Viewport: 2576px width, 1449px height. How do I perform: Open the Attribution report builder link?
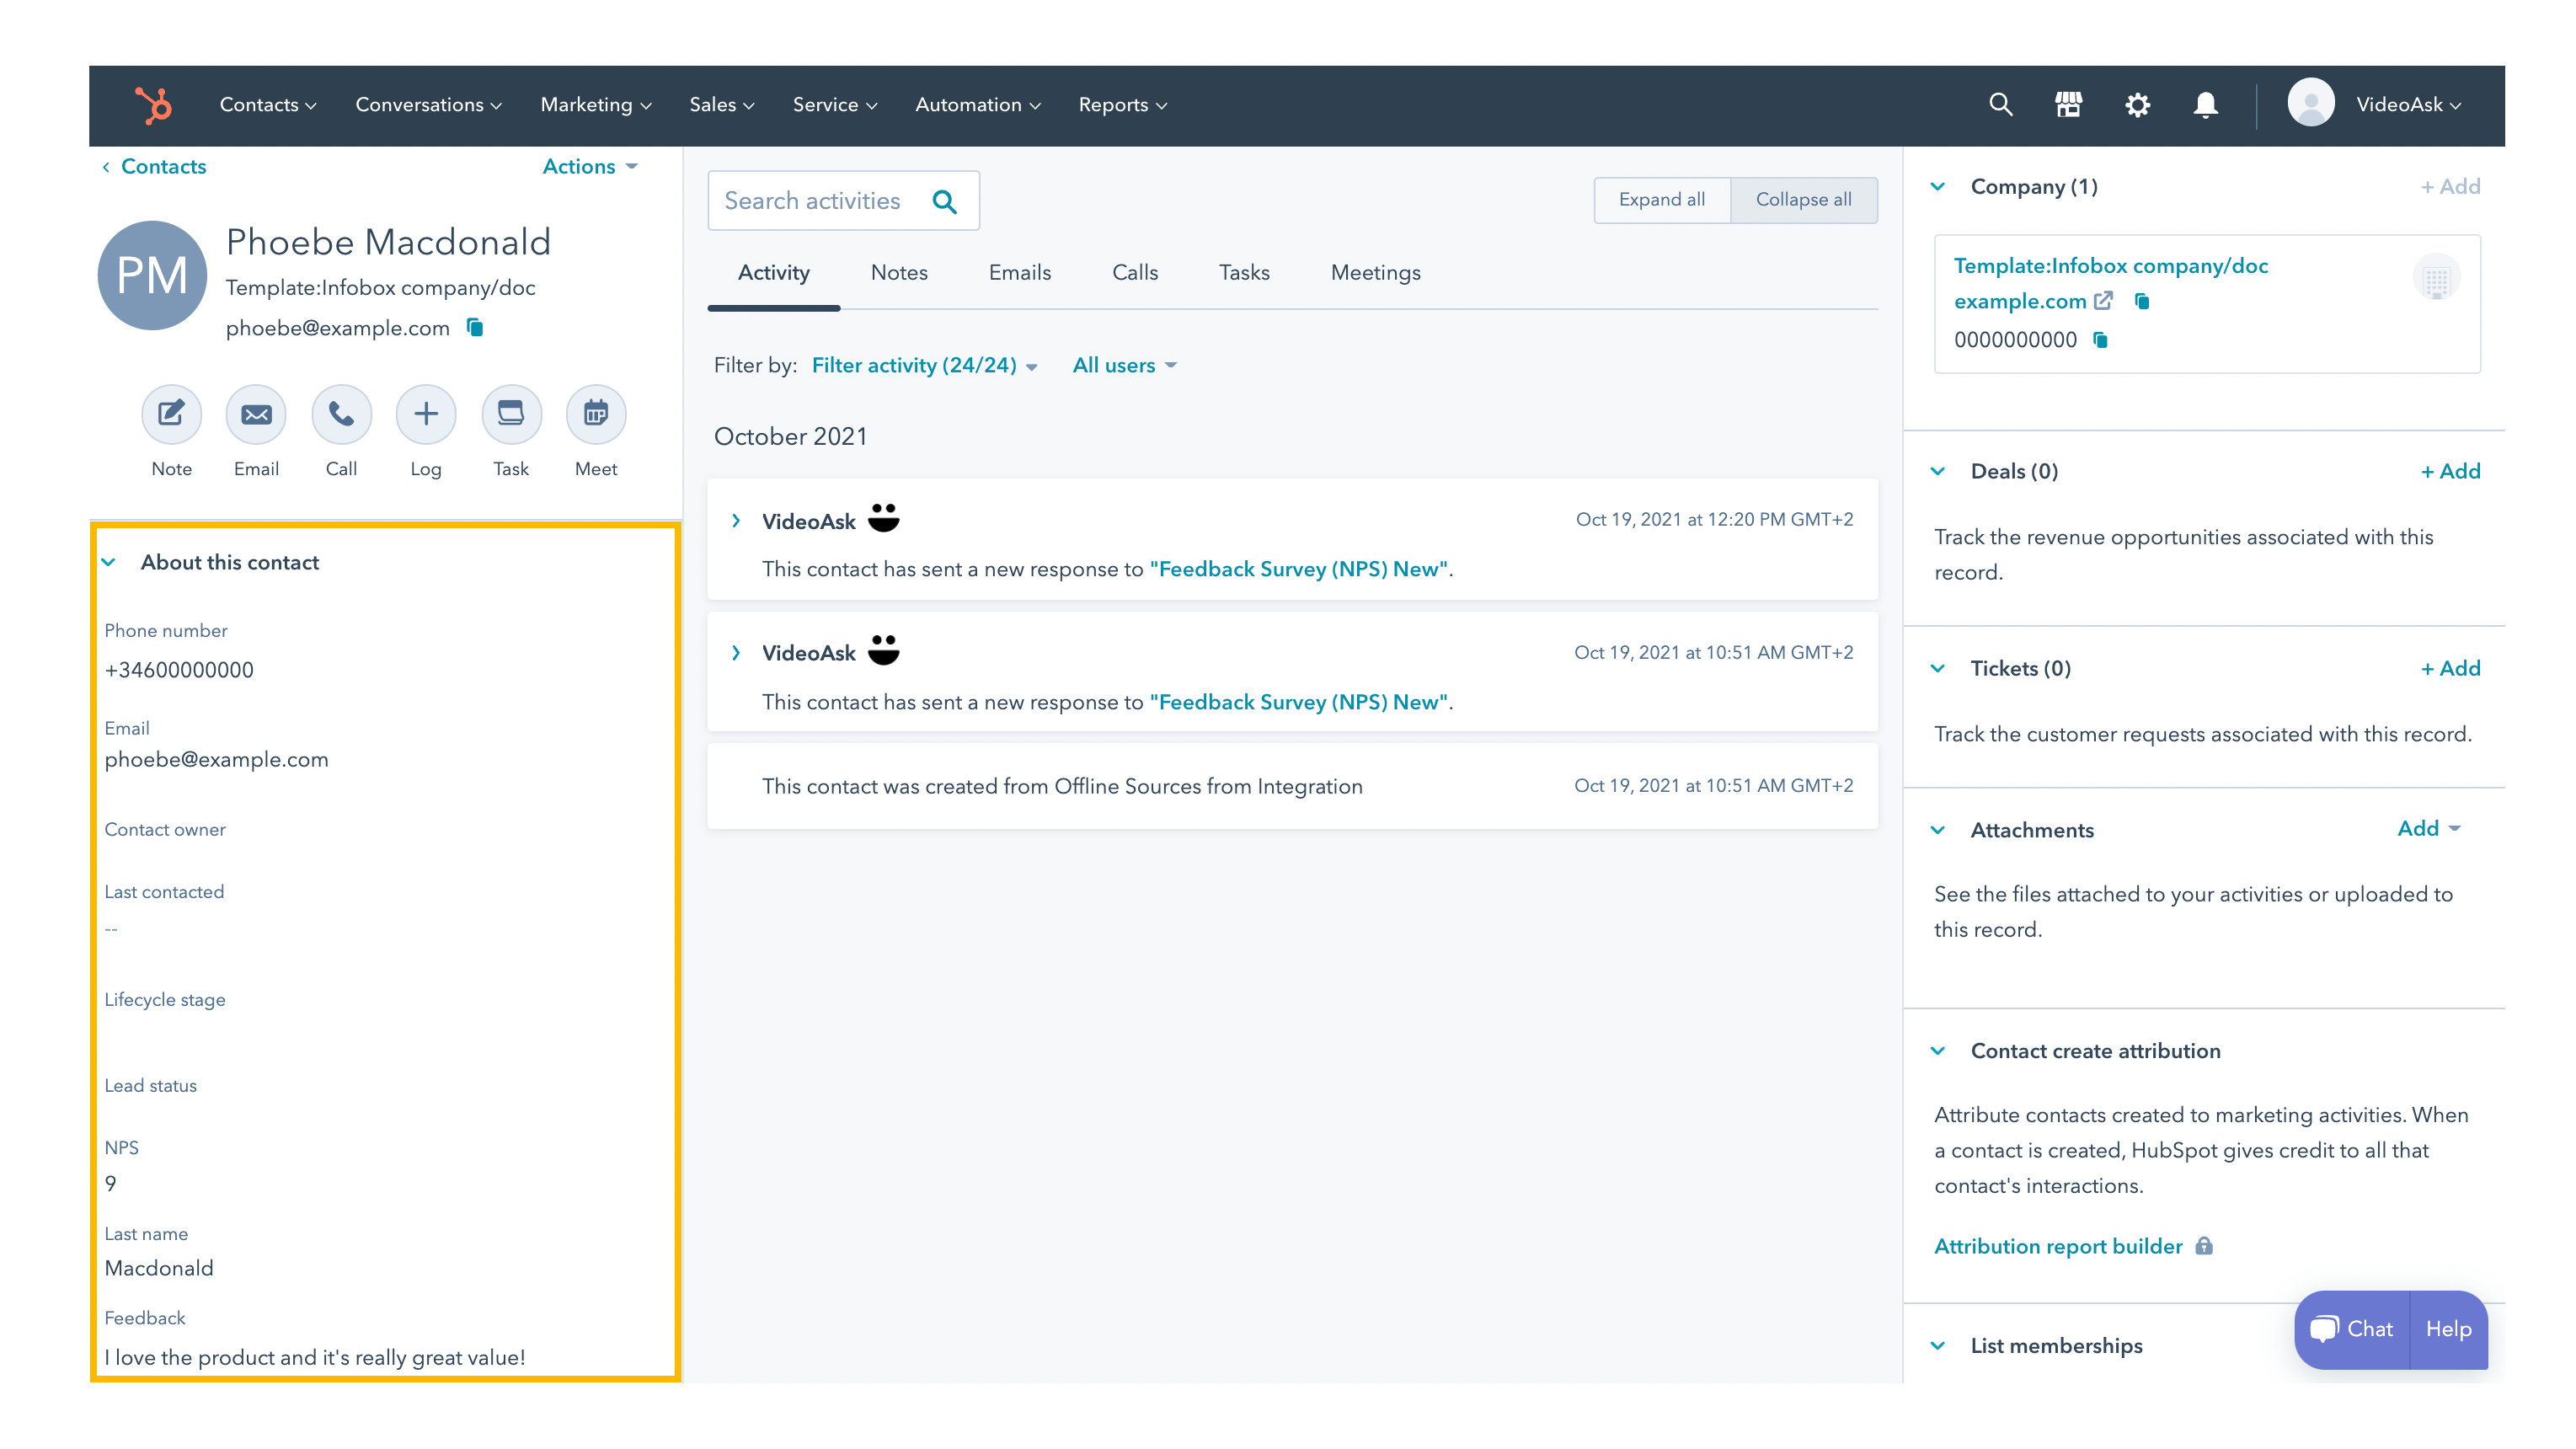(x=2058, y=1246)
